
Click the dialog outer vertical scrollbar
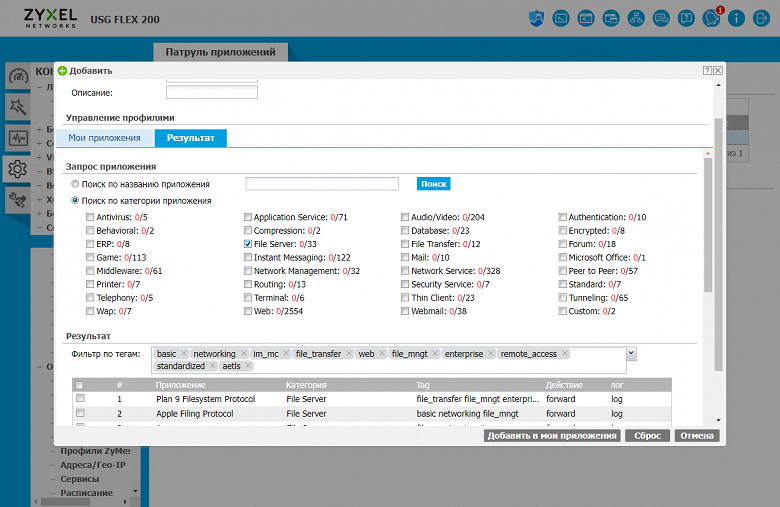point(718,244)
